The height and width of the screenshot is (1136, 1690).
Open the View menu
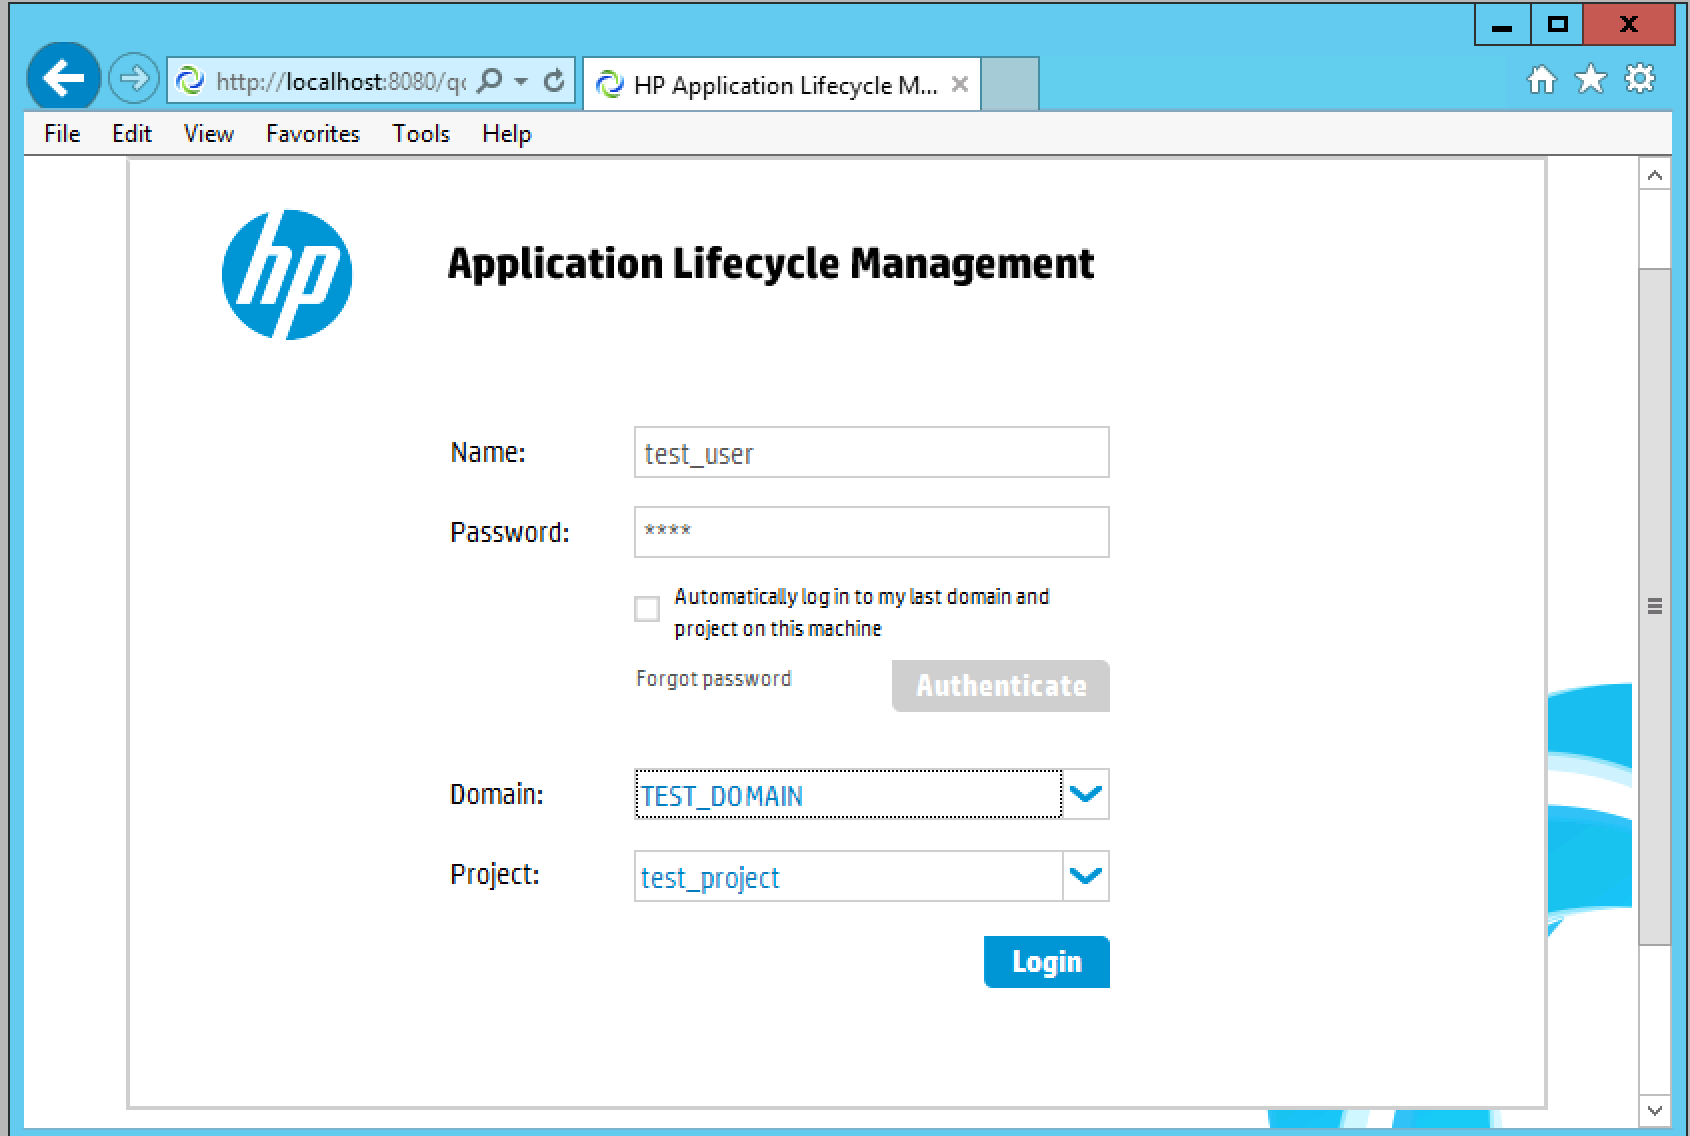pos(208,134)
